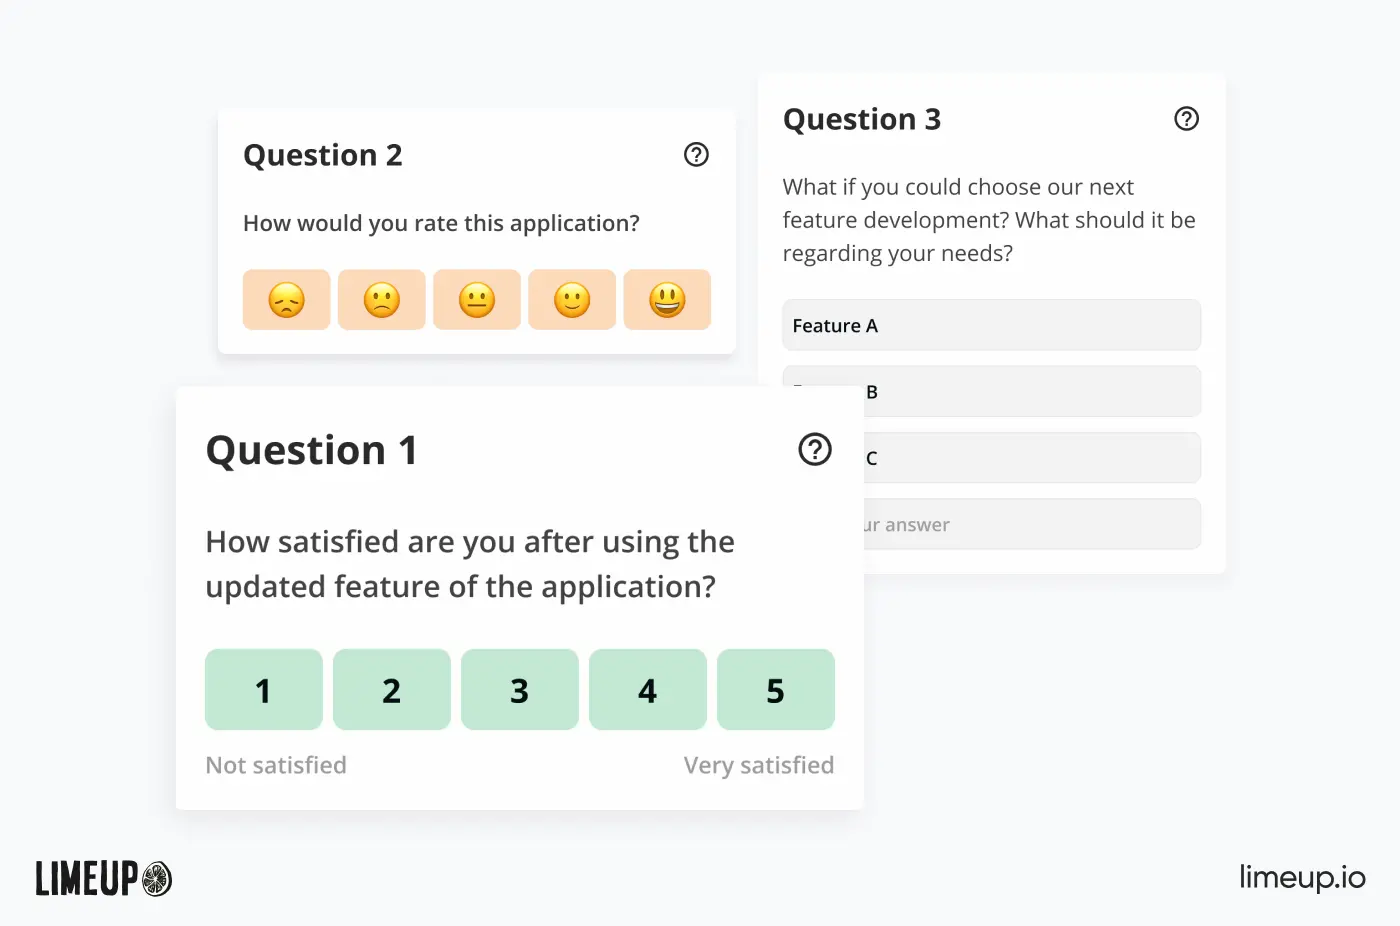Select the slightly happy emoji rating

pos(571,299)
